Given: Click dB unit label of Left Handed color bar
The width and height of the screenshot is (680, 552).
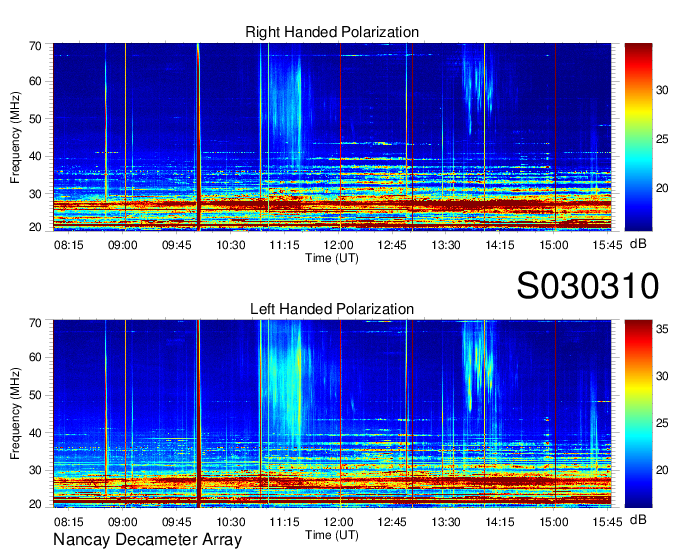Looking at the screenshot, I should [638, 519].
